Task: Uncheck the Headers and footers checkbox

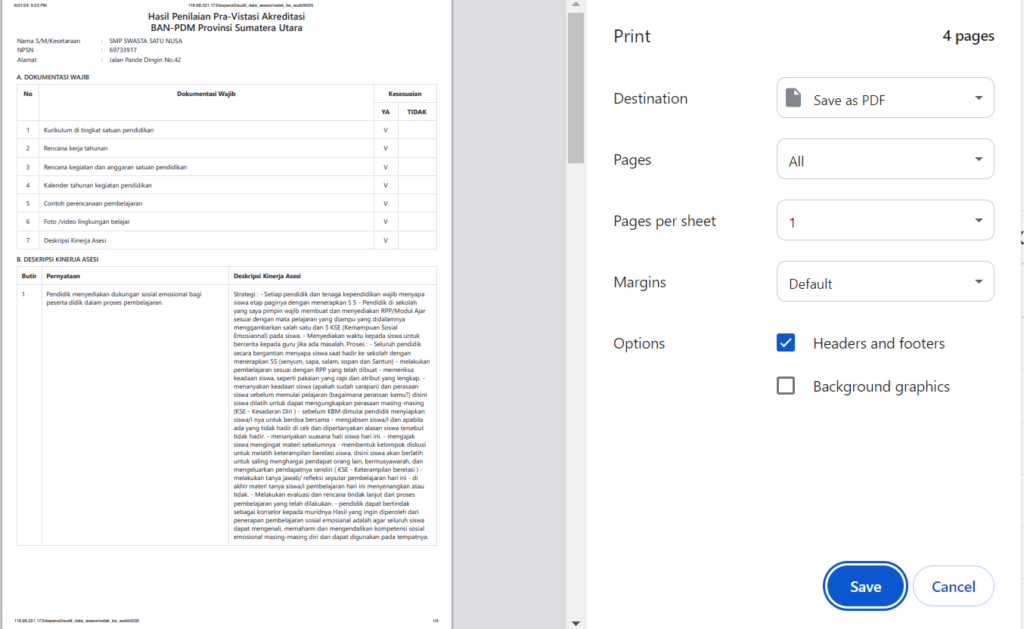Action: (786, 343)
